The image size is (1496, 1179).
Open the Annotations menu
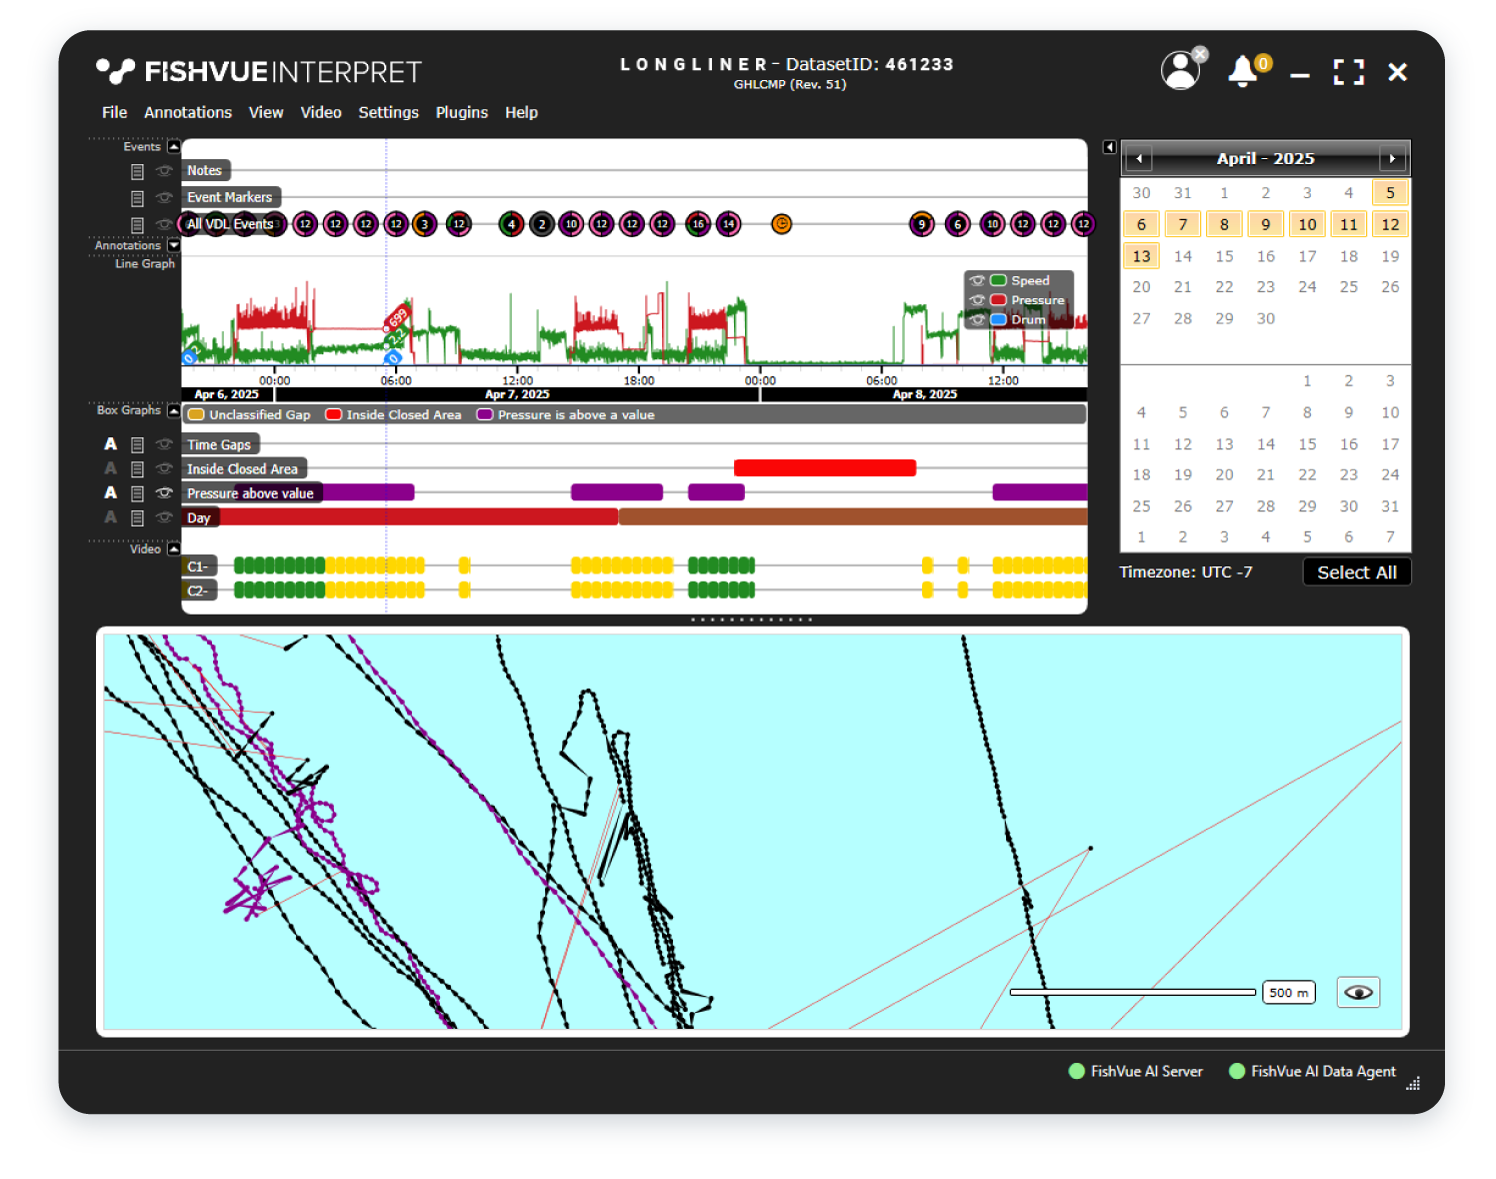pyautogui.click(x=187, y=113)
